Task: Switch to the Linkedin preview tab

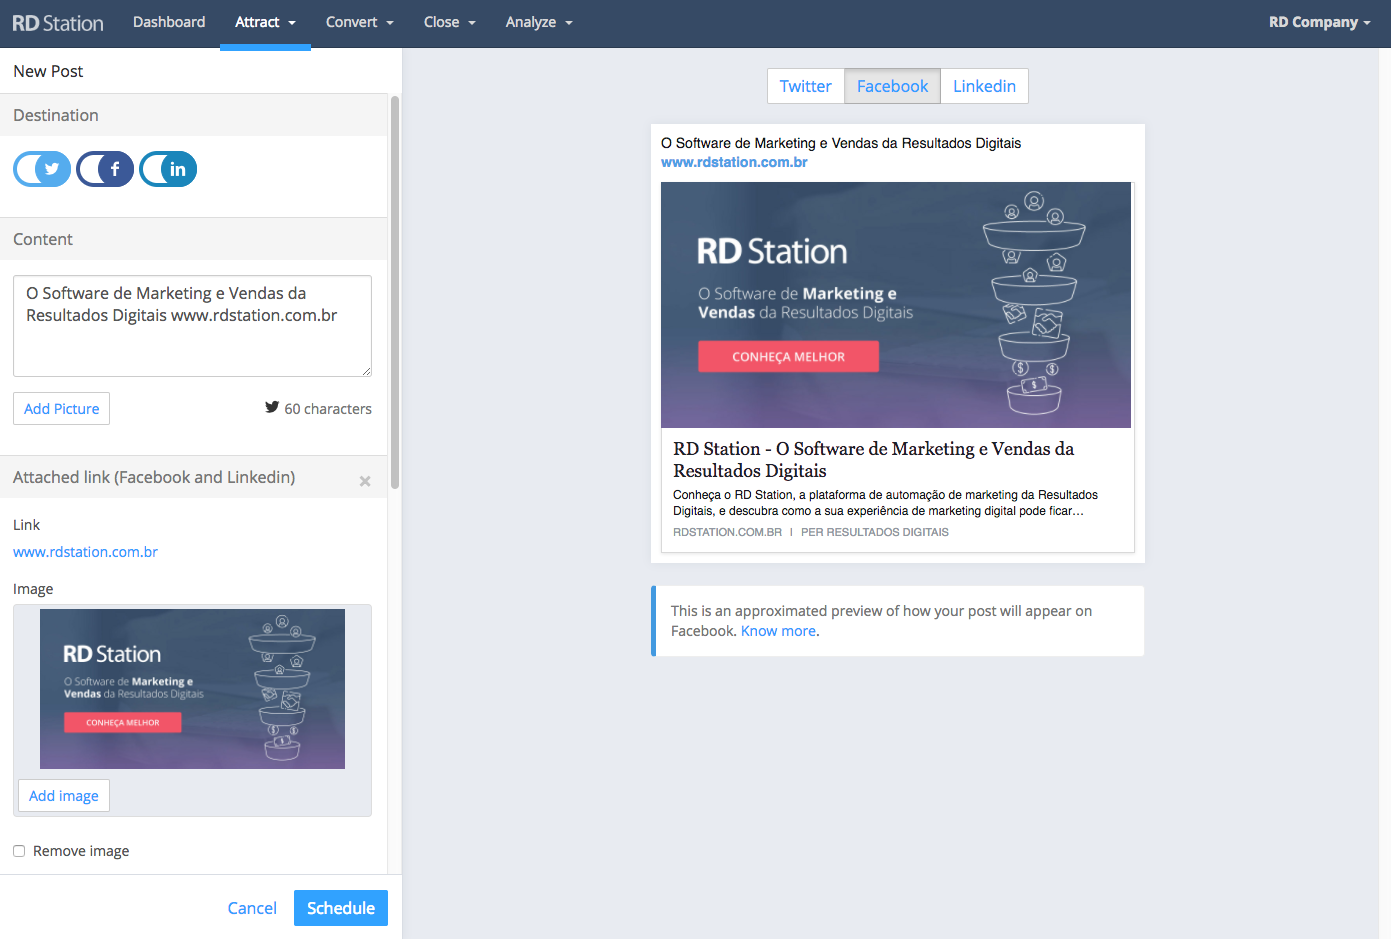Action: pos(985,86)
